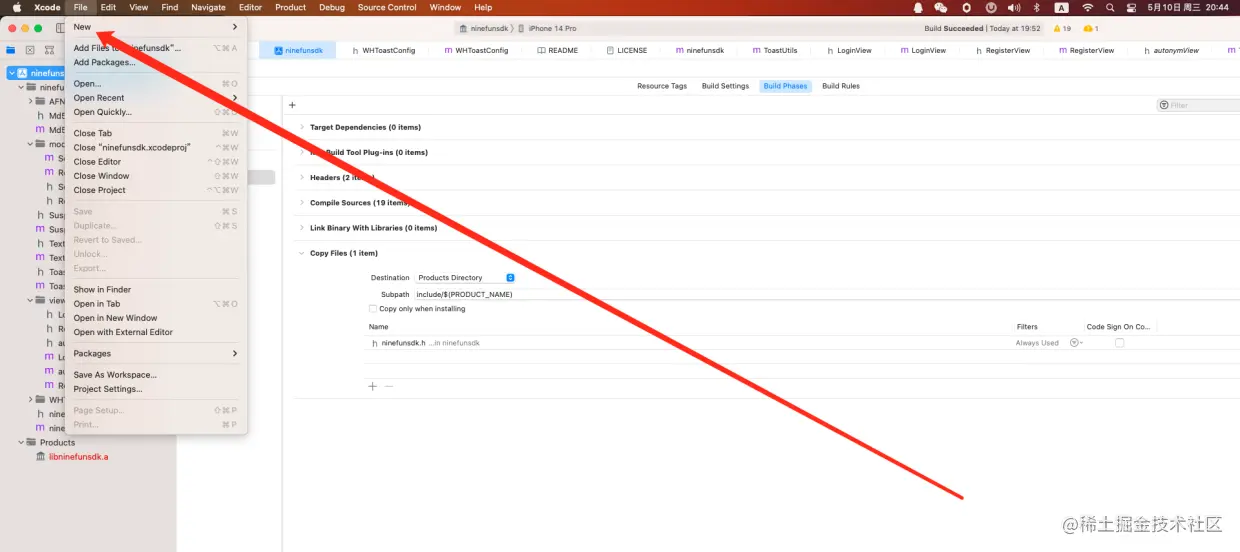Switch to the Build Settings tab
The image size is (1240, 552).
click(725, 86)
